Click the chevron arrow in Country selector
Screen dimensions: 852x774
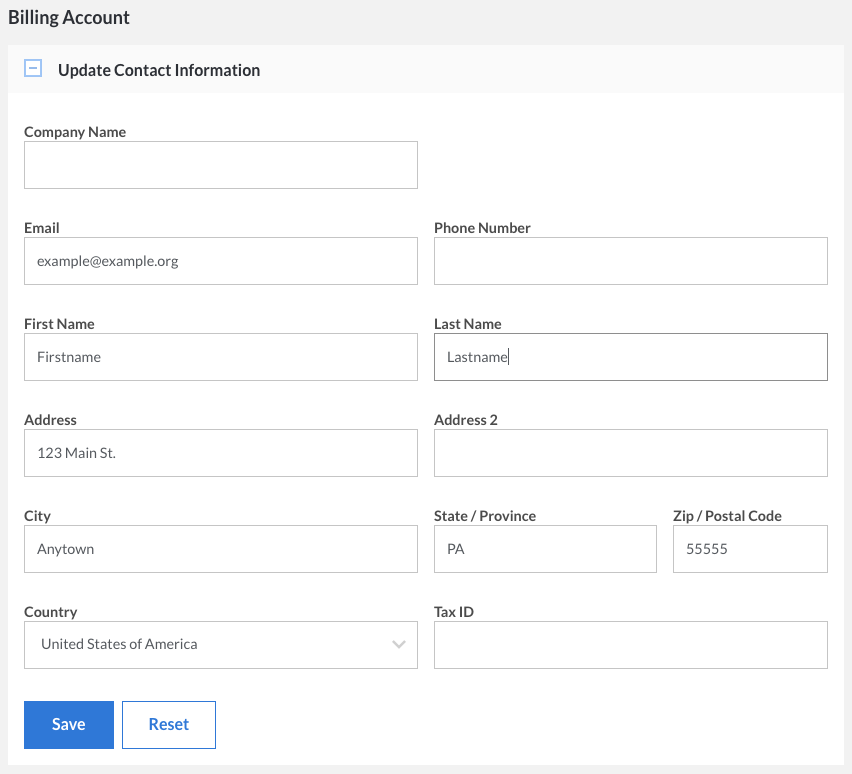(399, 645)
